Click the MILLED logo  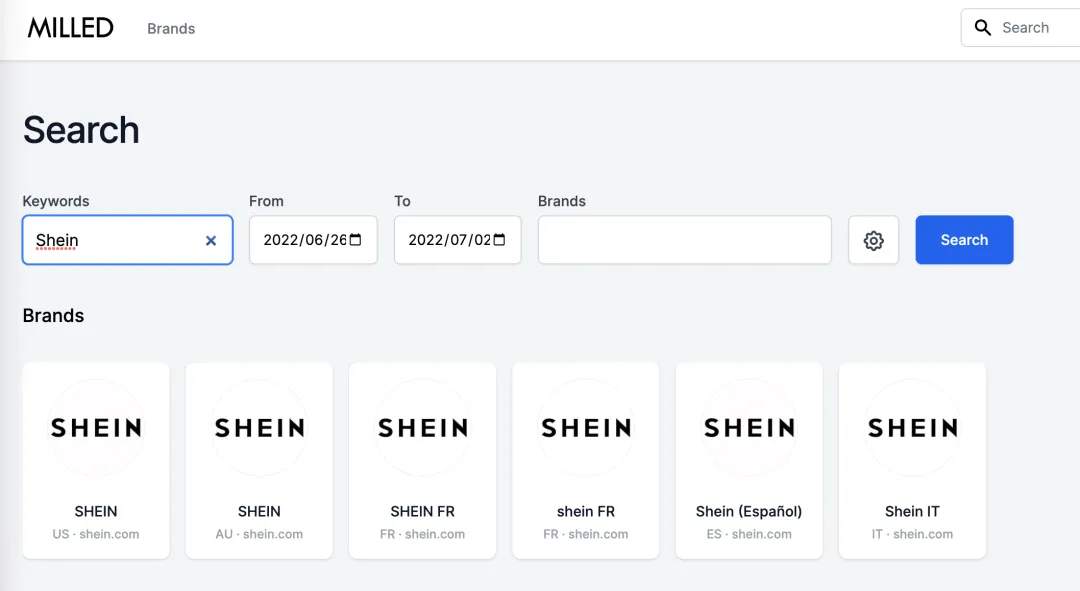tap(70, 28)
